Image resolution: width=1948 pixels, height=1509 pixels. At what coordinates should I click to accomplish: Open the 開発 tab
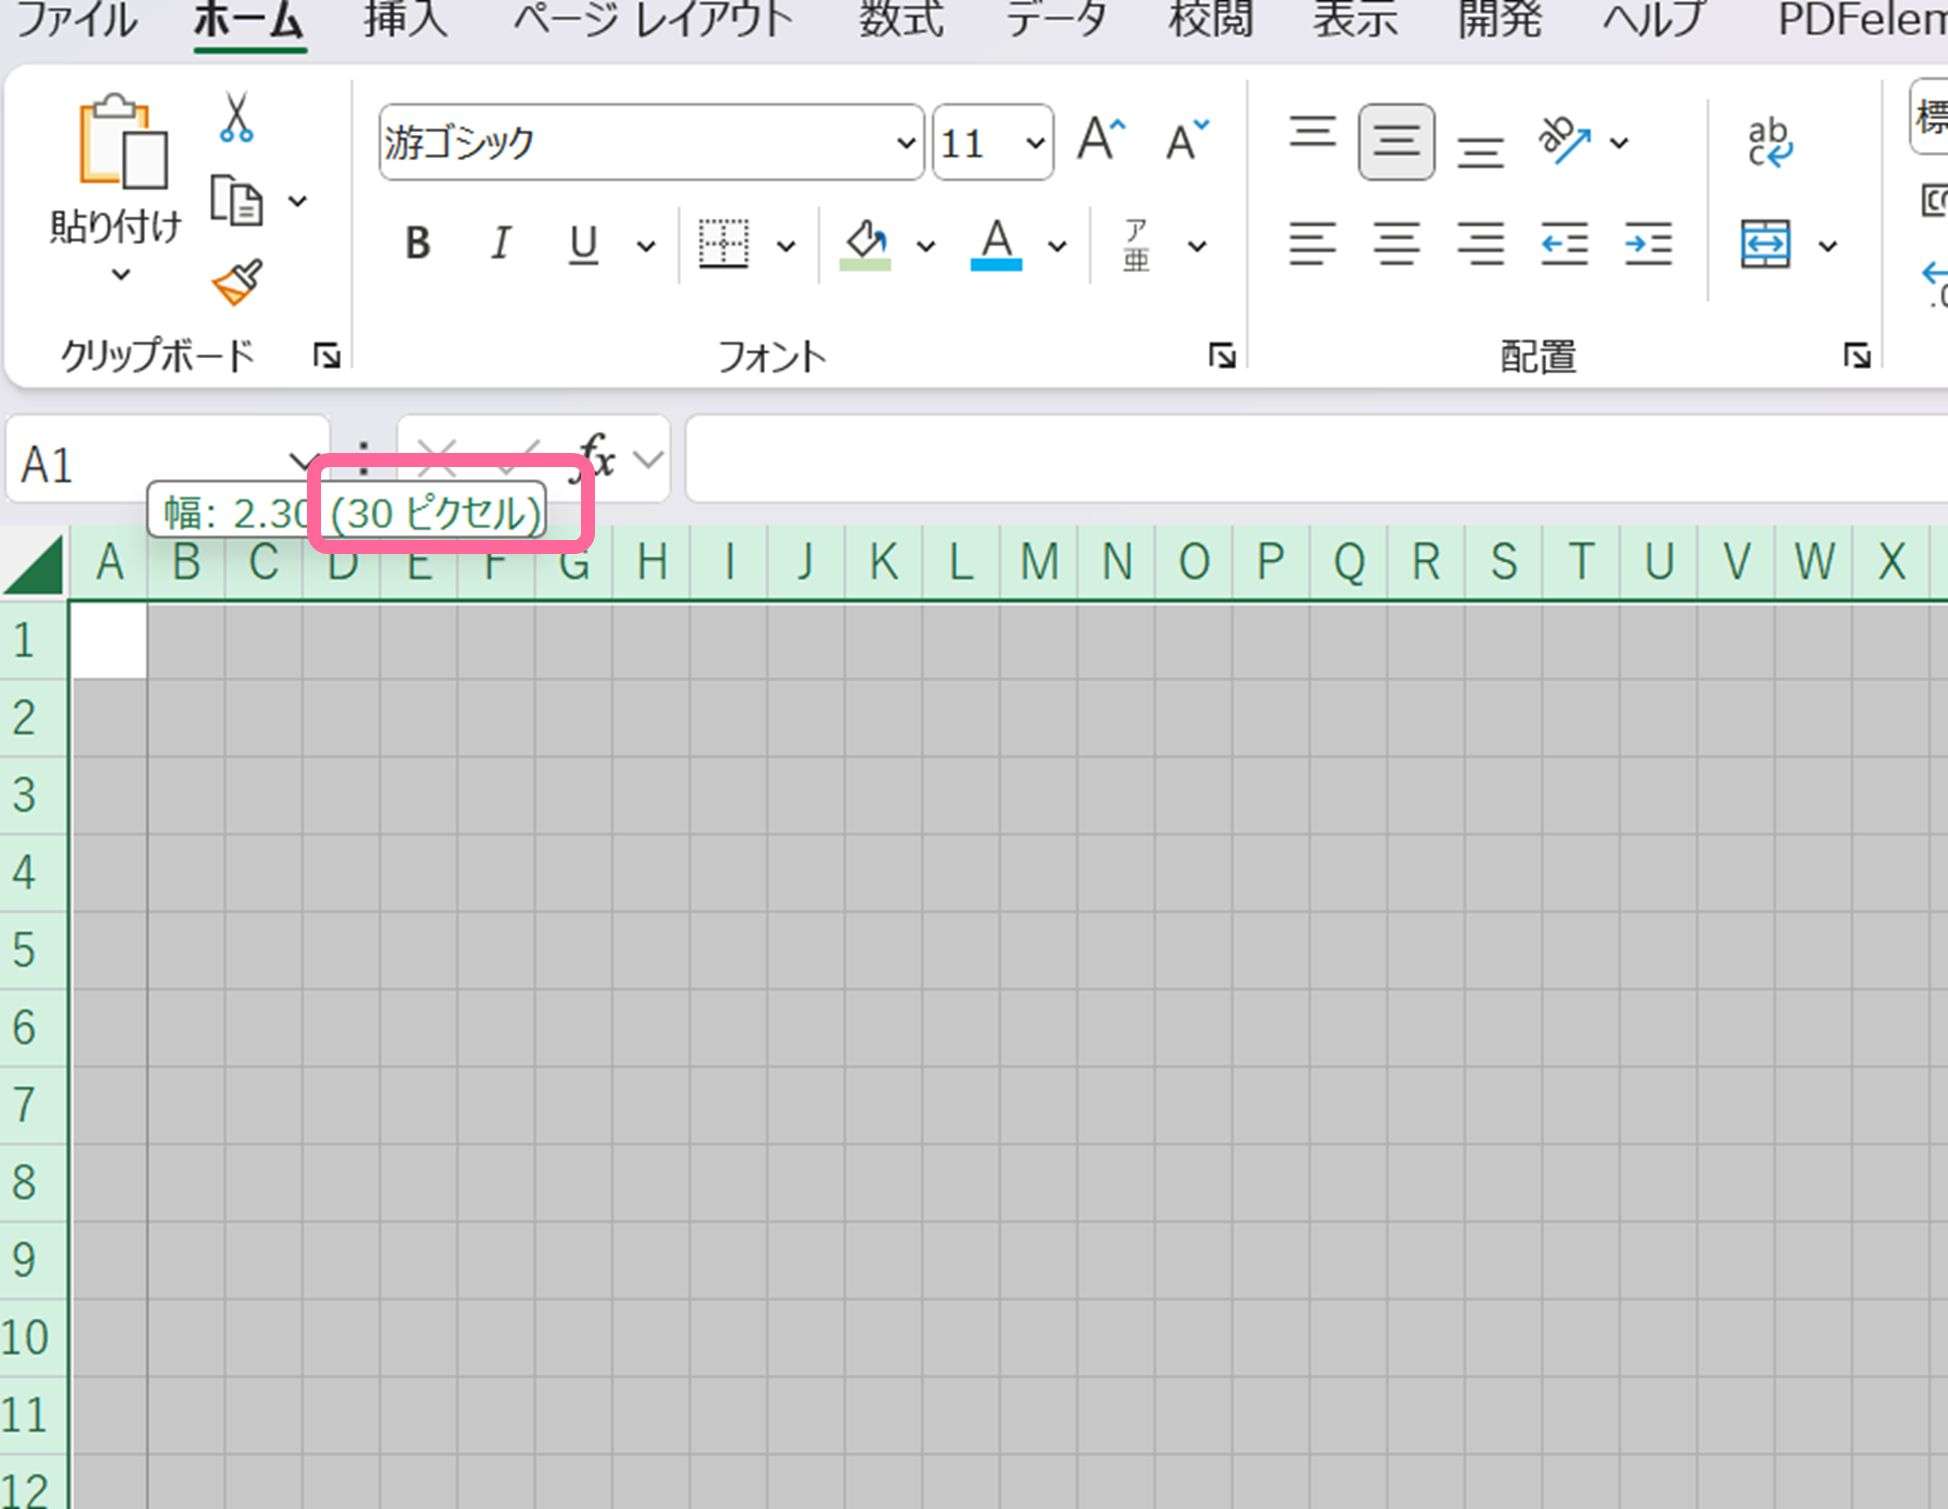tap(1499, 19)
